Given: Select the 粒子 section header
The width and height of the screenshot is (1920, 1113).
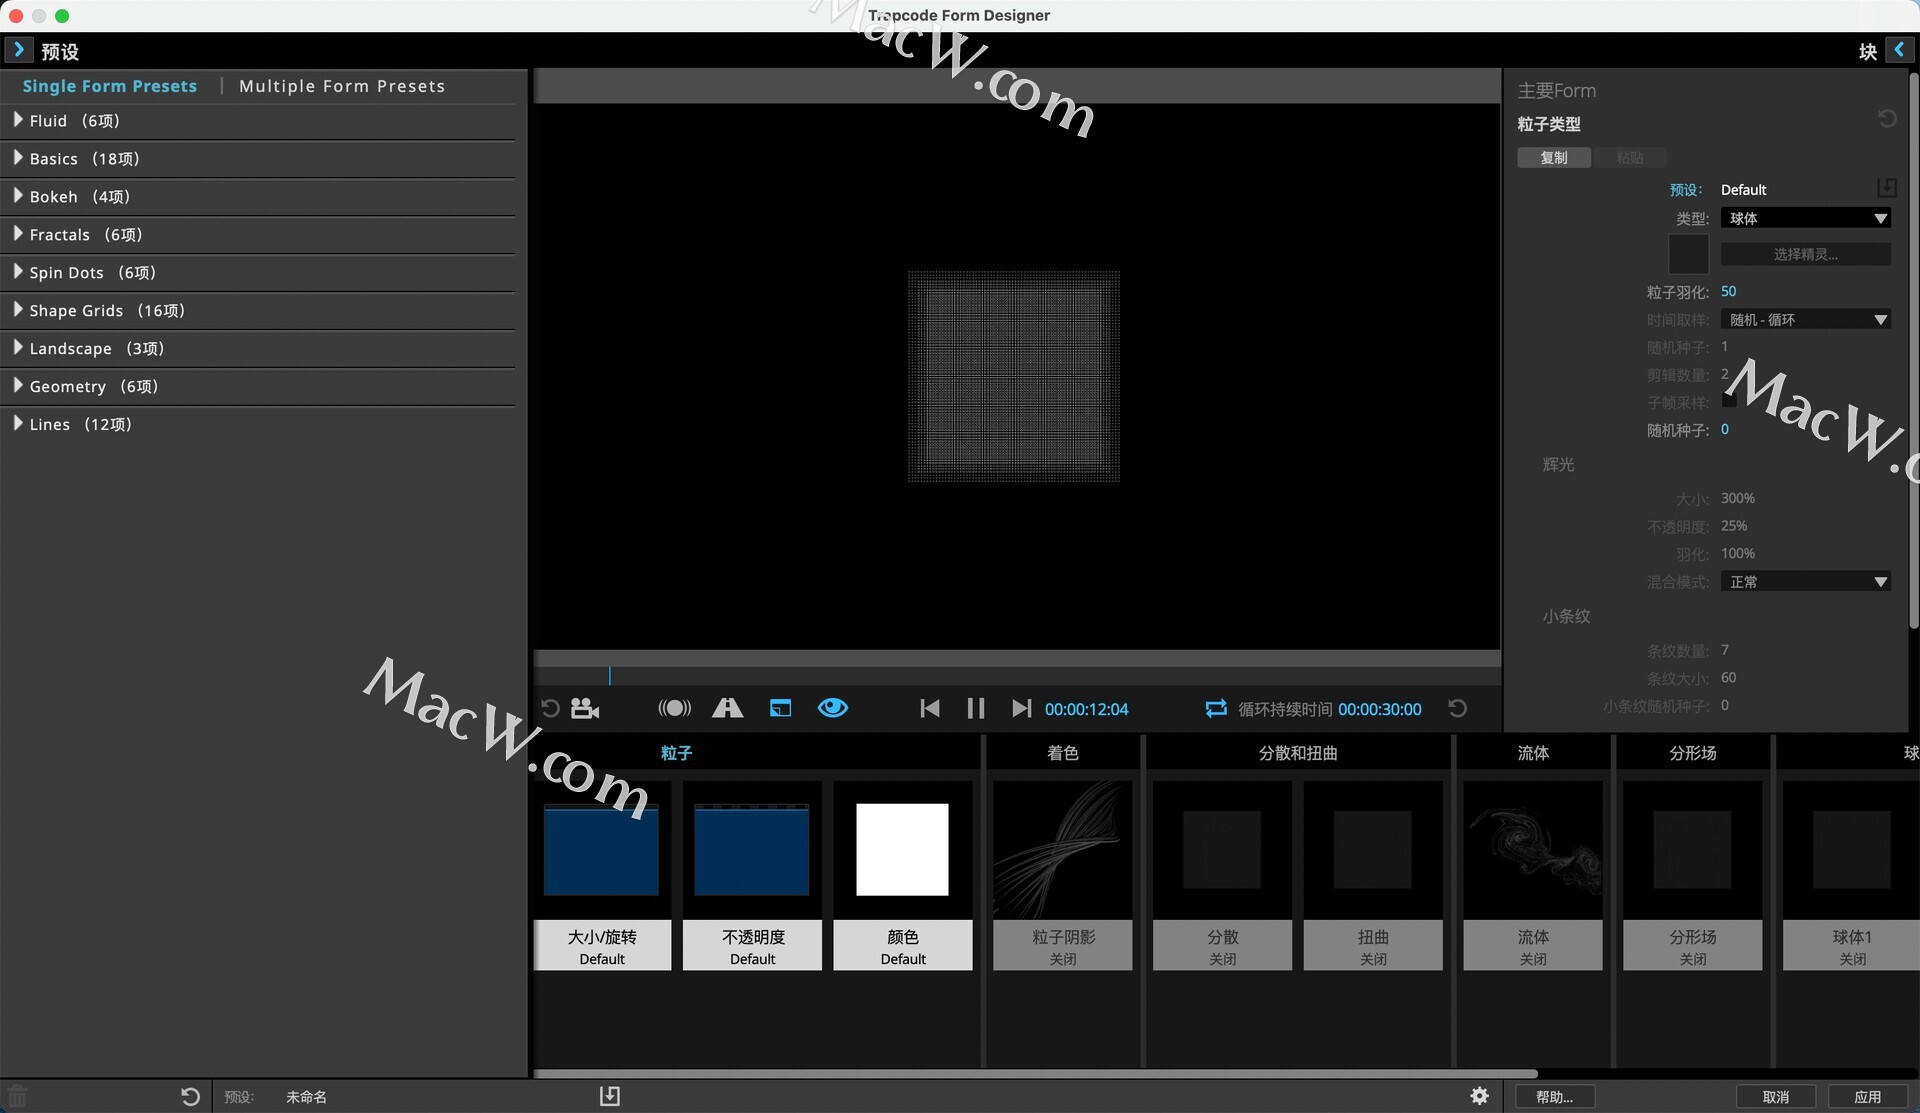Looking at the screenshot, I should pos(676,752).
